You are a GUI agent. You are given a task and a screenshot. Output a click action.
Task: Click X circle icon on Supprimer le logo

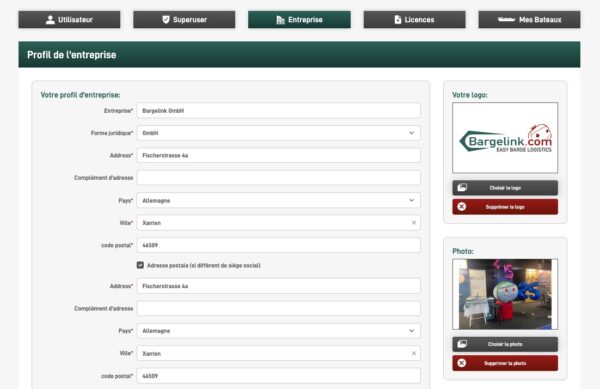(x=462, y=207)
